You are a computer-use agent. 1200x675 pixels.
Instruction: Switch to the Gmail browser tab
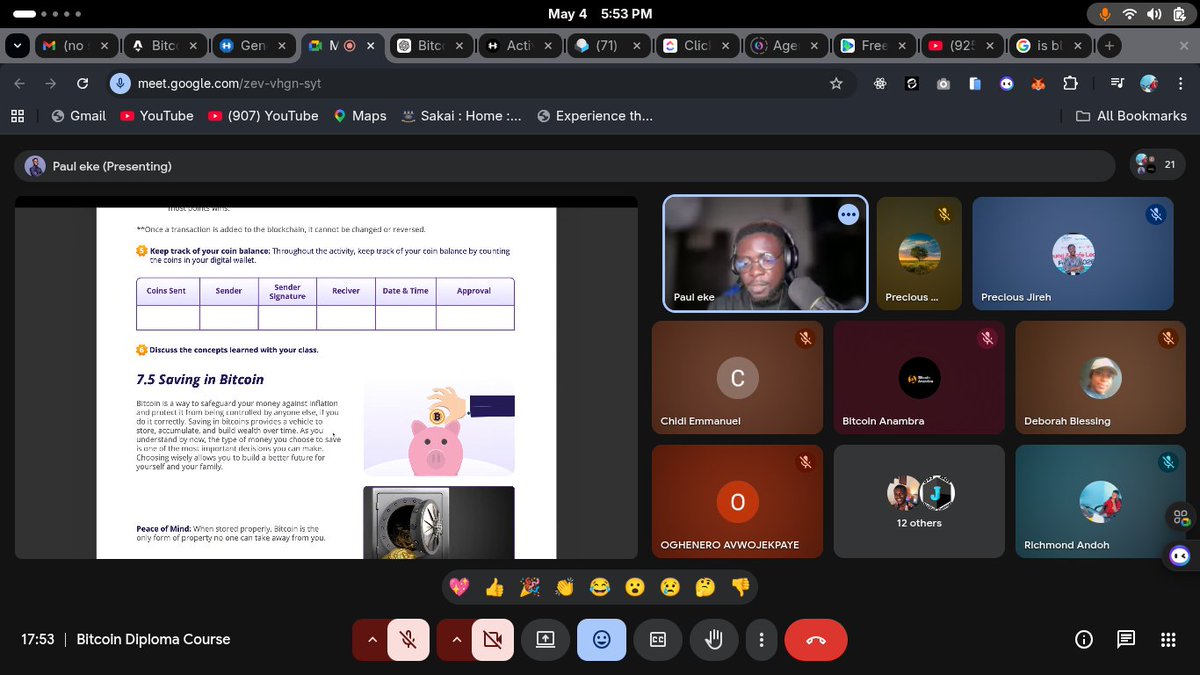coord(76,46)
